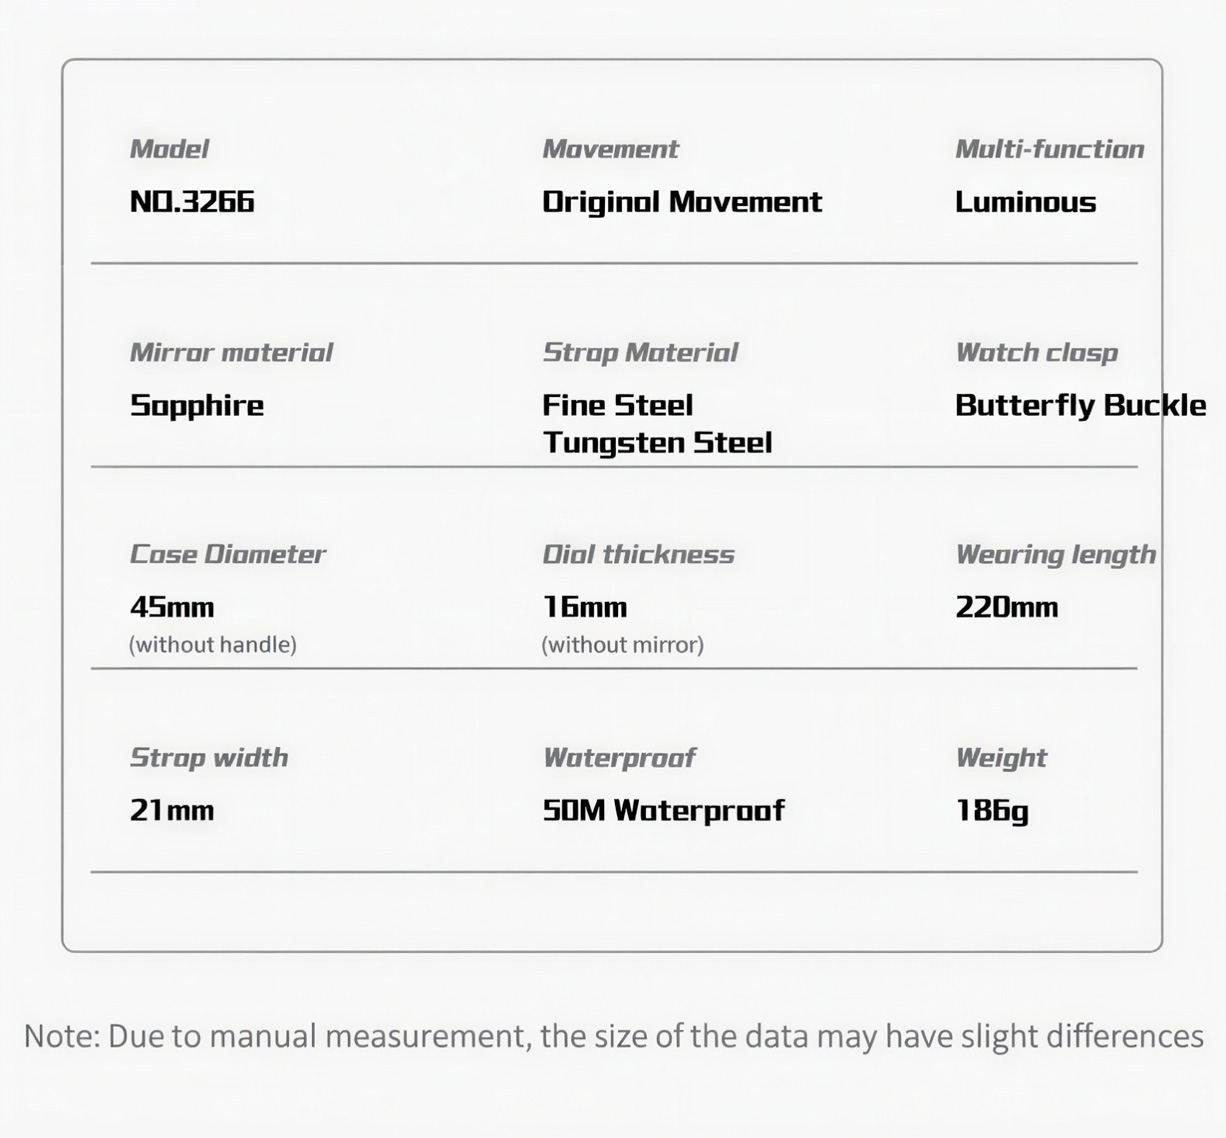Screen dimensions: 1226x1138
Task: Click the model number NO.3266
Action: (x=192, y=202)
